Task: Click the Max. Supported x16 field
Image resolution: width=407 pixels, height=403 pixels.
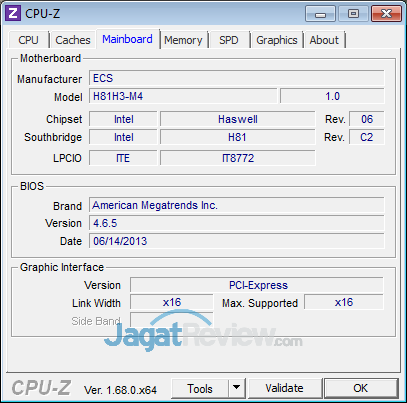Action: (344, 303)
